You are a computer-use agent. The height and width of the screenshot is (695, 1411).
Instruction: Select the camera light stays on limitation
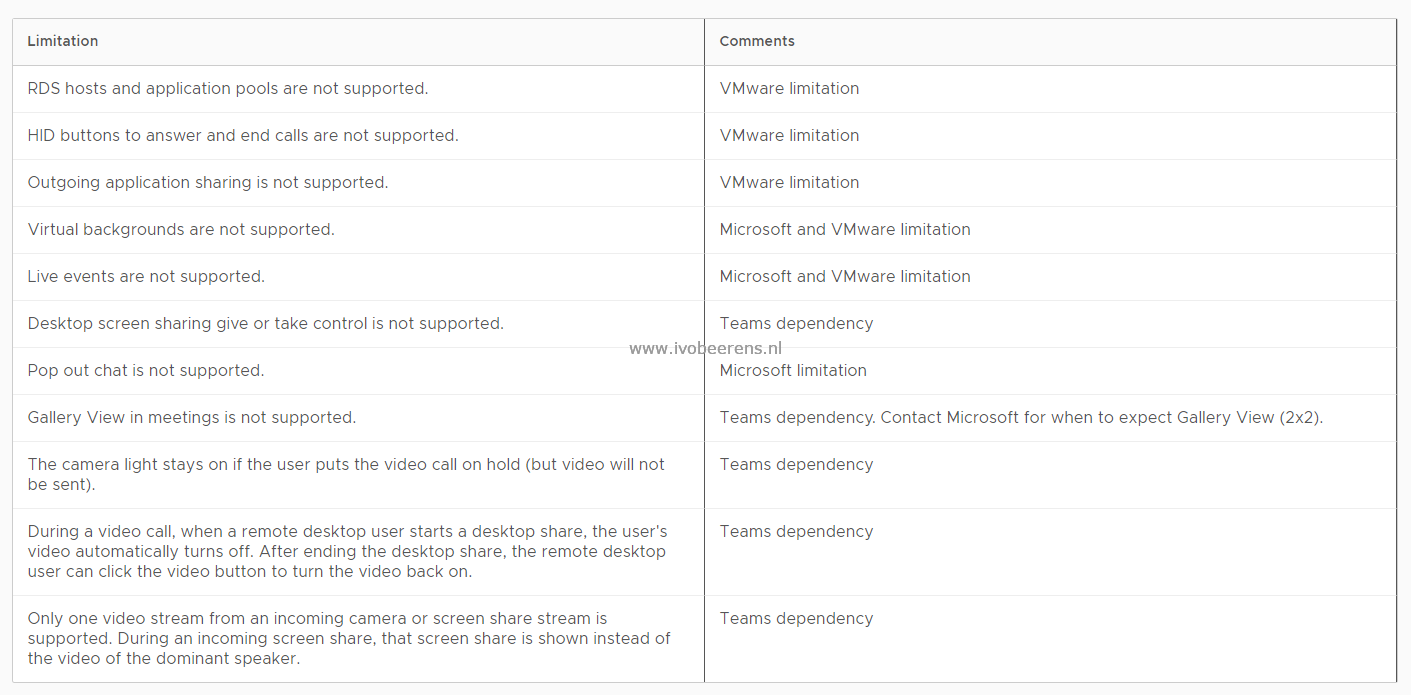346,474
